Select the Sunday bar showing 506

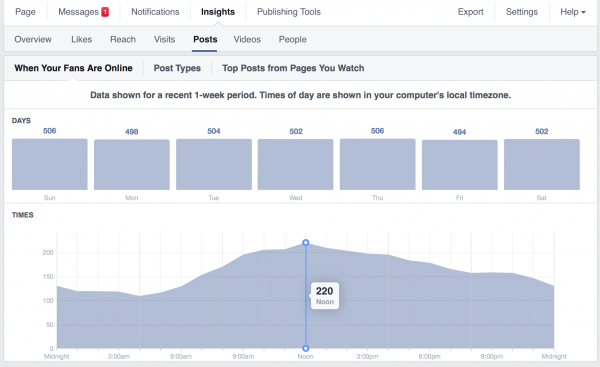click(50, 164)
